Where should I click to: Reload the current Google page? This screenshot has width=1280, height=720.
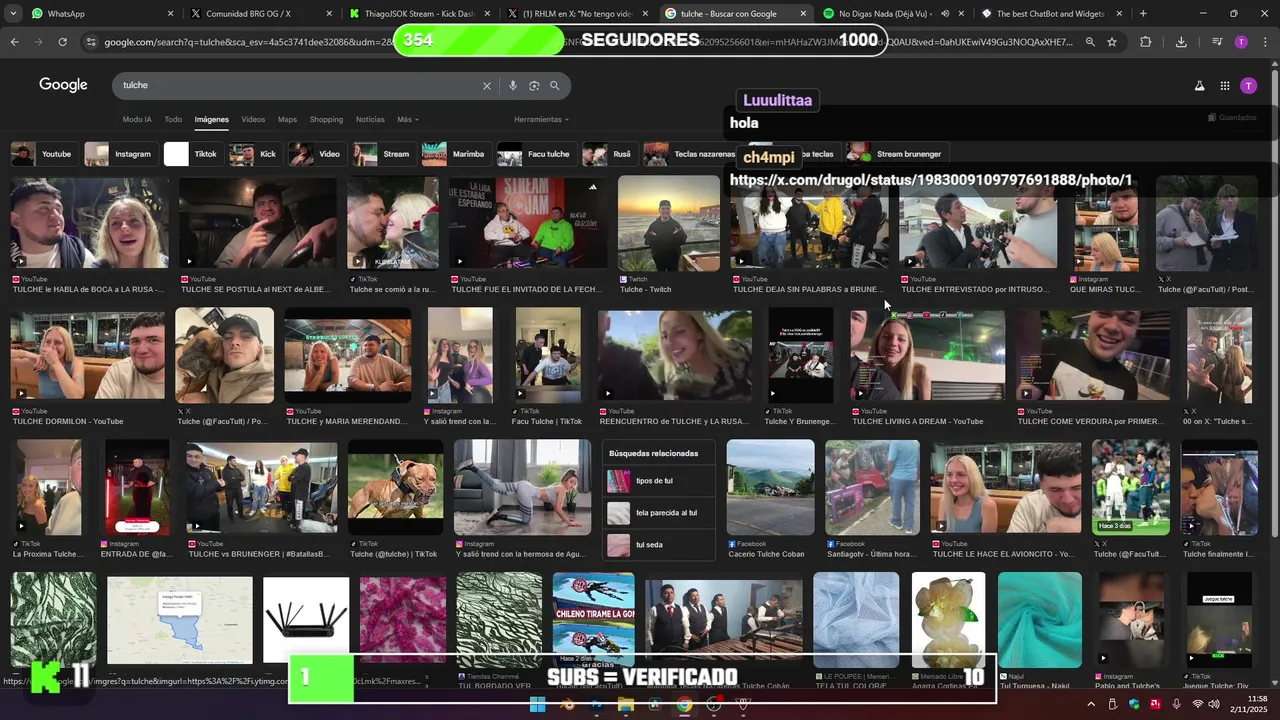click(x=62, y=42)
